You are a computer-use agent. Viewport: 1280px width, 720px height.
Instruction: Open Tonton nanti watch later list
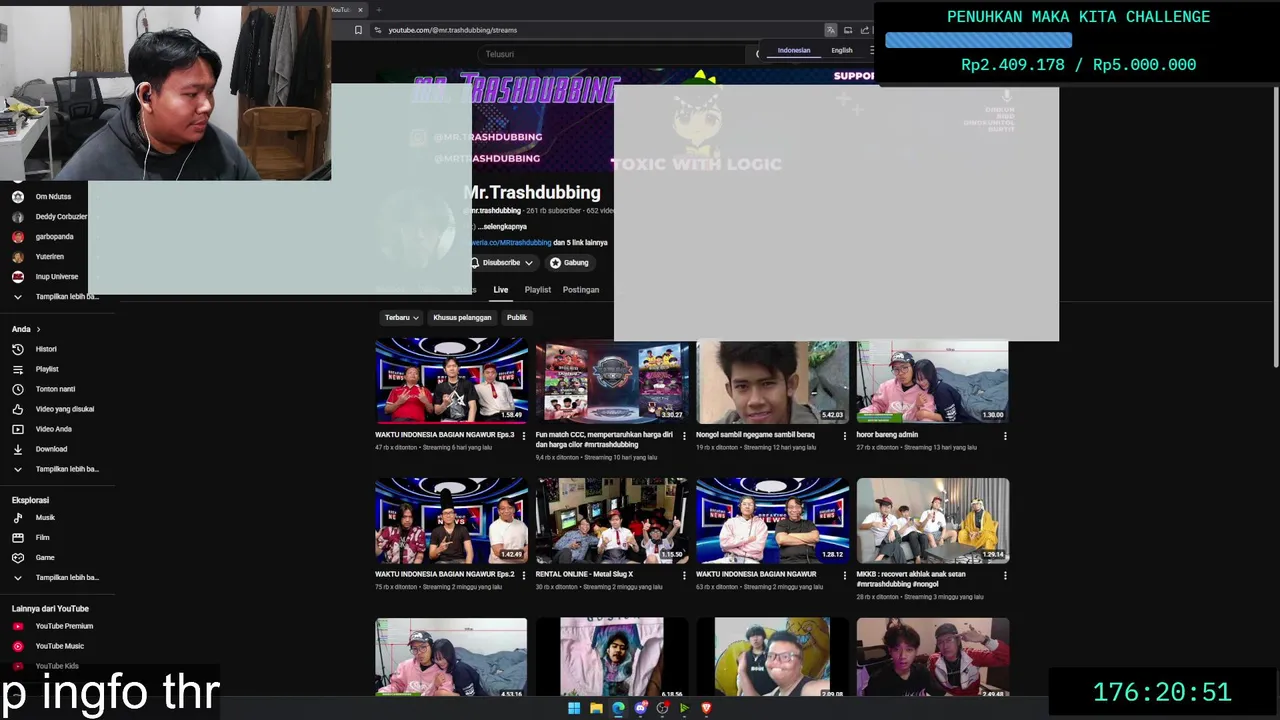tap(54, 389)
